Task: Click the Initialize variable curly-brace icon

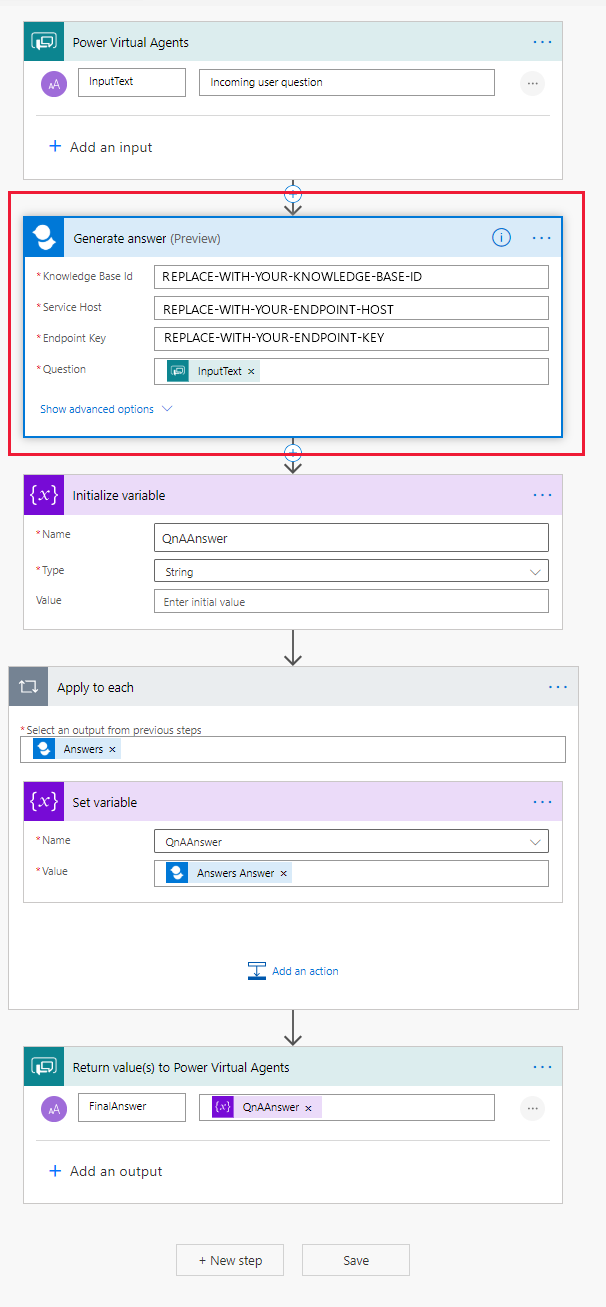Action: tap(43, 495)
